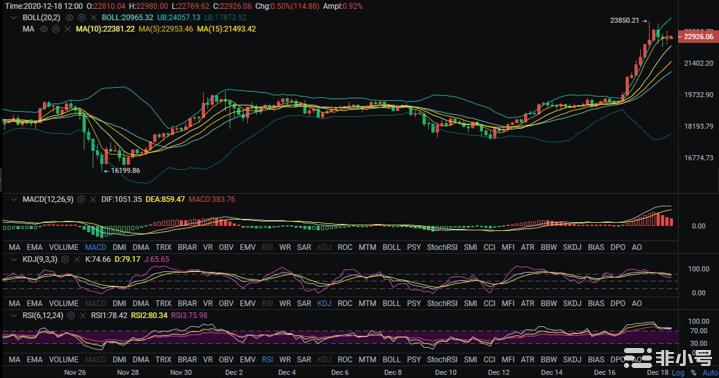Open RSI(6,12,24) settings gear

(x=71, y=316)
